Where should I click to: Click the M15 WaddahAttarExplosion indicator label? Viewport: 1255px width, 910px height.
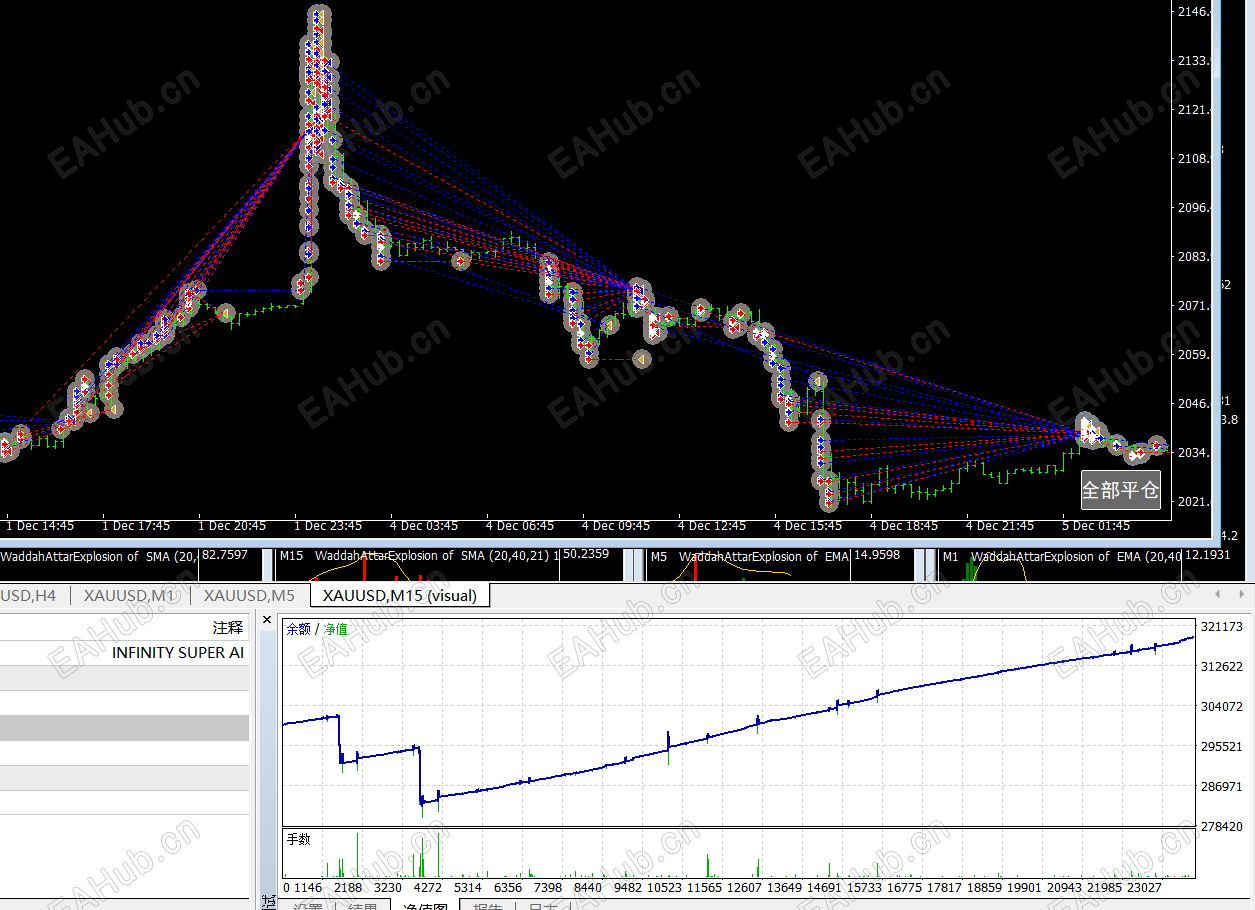click(418, 555)
